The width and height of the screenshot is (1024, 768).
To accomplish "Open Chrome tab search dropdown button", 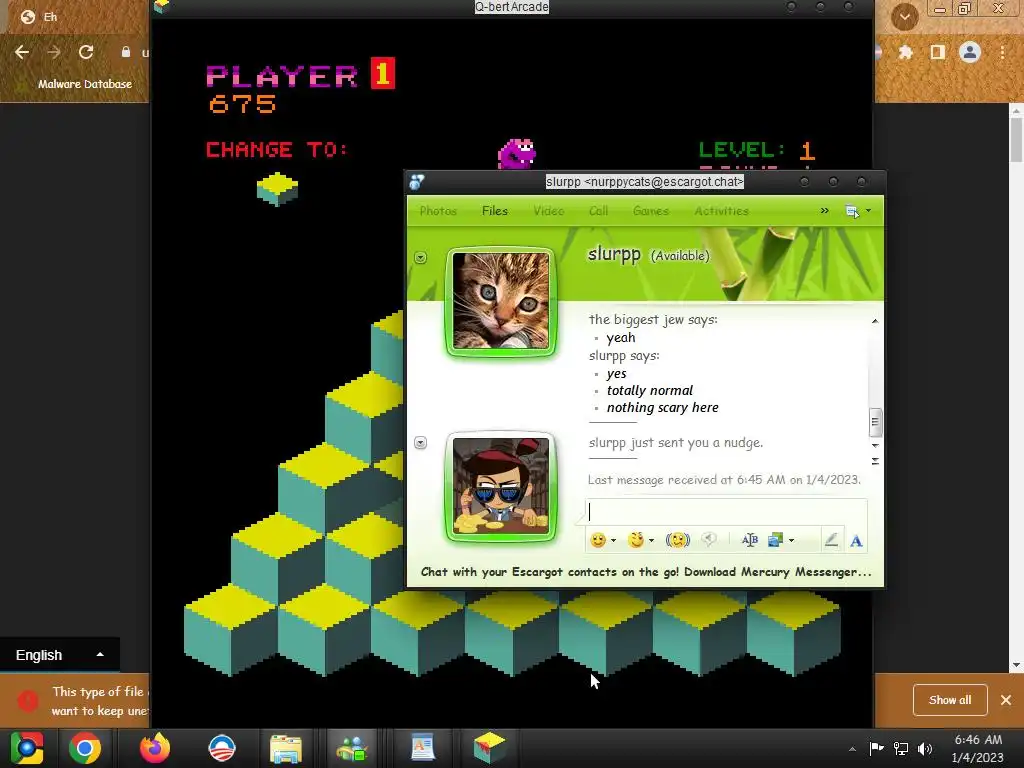I will (904, 17).
